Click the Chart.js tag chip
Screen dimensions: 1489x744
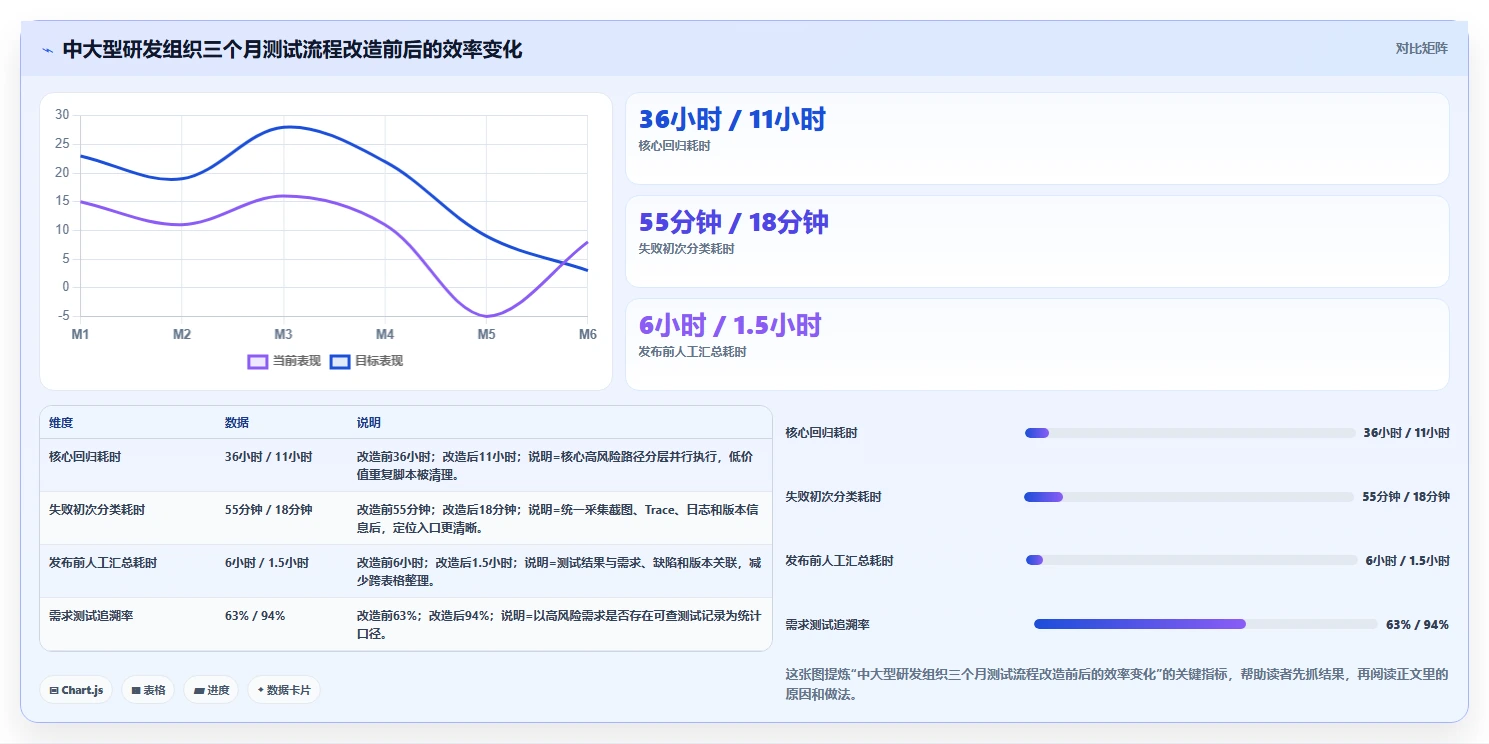[76, 690]
